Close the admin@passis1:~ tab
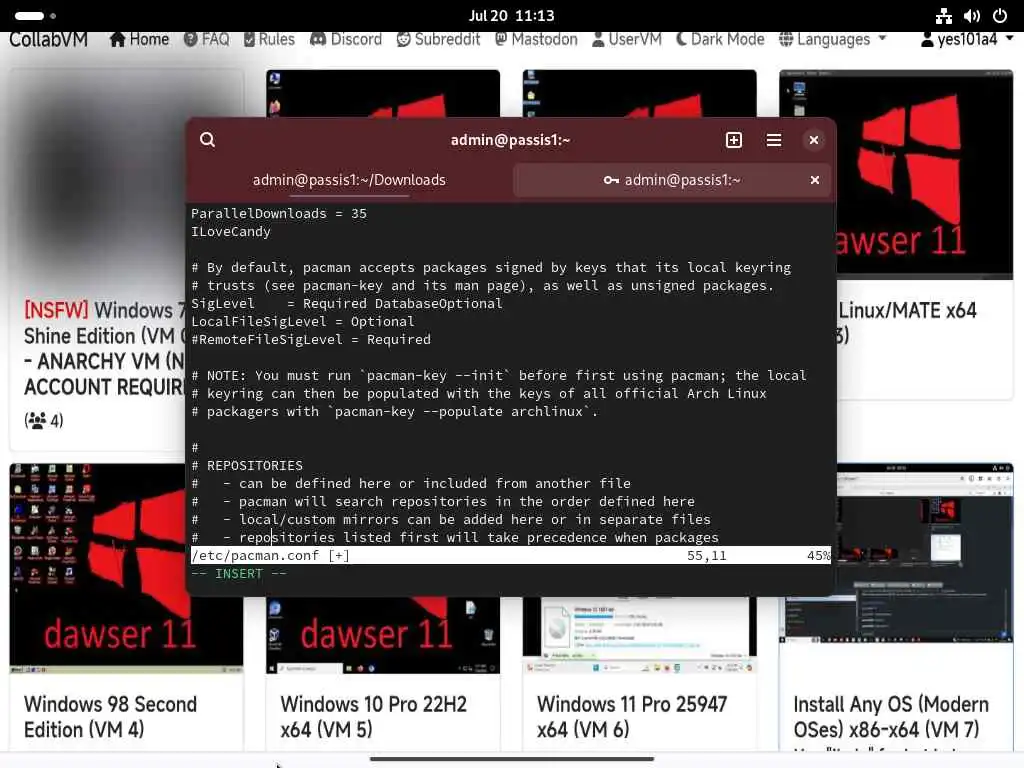 pyautogui.click(x=814, y=180)
